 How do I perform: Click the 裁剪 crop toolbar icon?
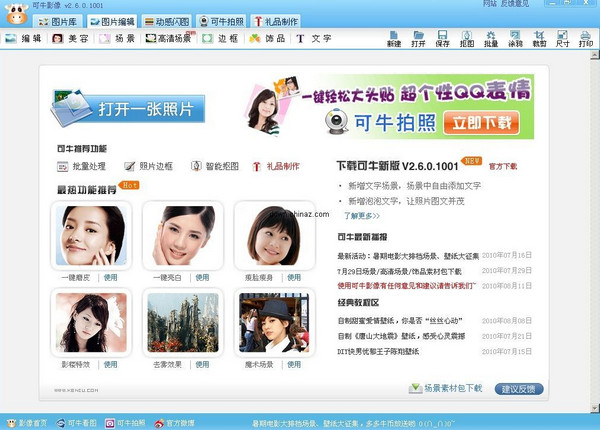[x=539, y=39]
